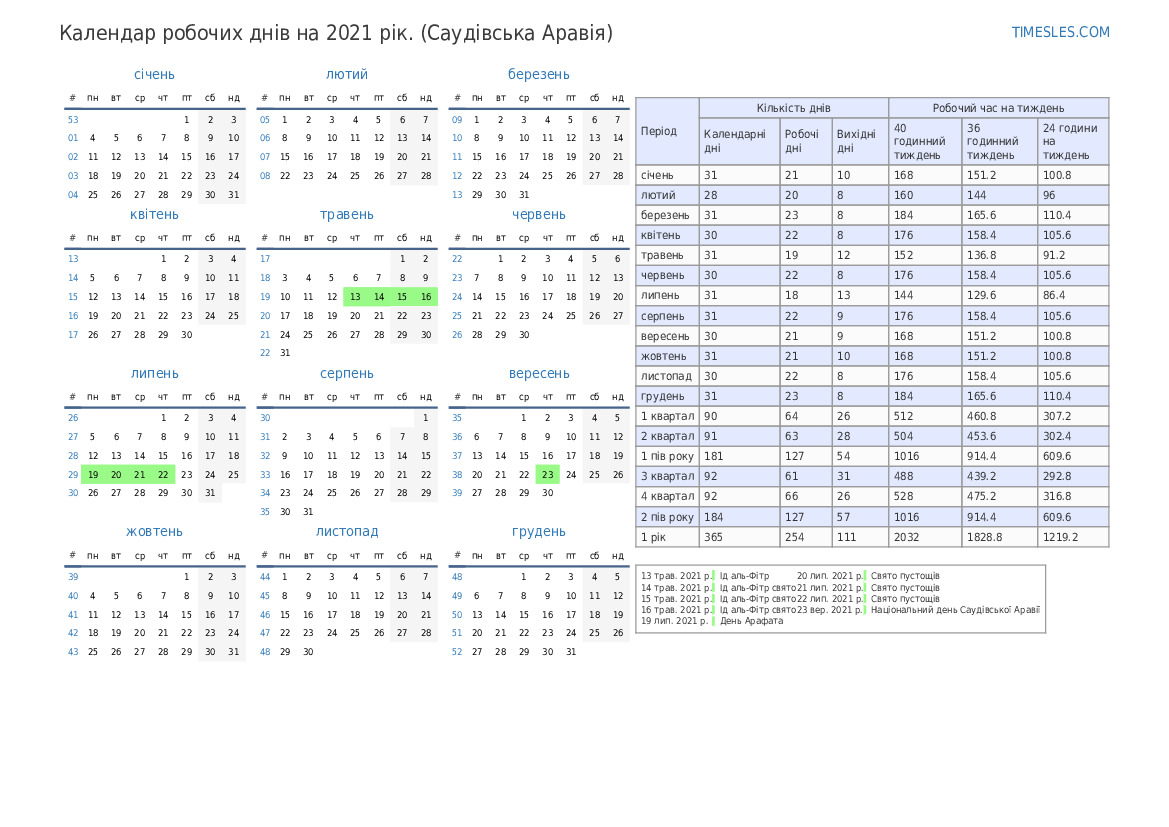Select the 'вересень' calendar month heading

click(x=538, y=374)
